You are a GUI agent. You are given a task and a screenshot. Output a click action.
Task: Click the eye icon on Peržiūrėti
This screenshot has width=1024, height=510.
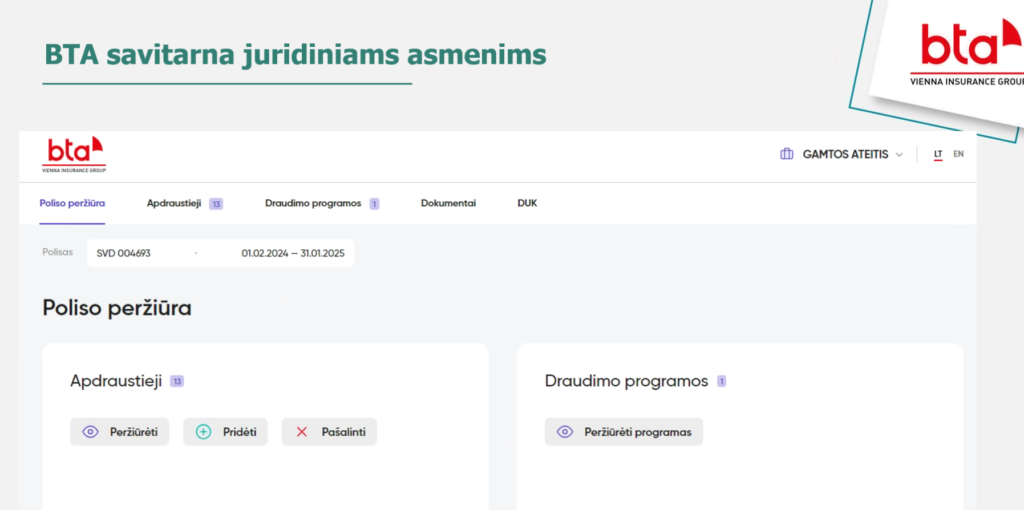(x=90, y=432)
